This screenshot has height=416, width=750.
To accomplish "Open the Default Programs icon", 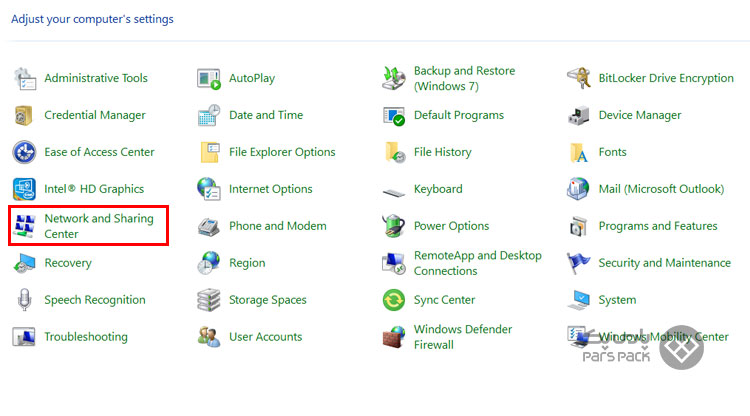I will (394, 116).
